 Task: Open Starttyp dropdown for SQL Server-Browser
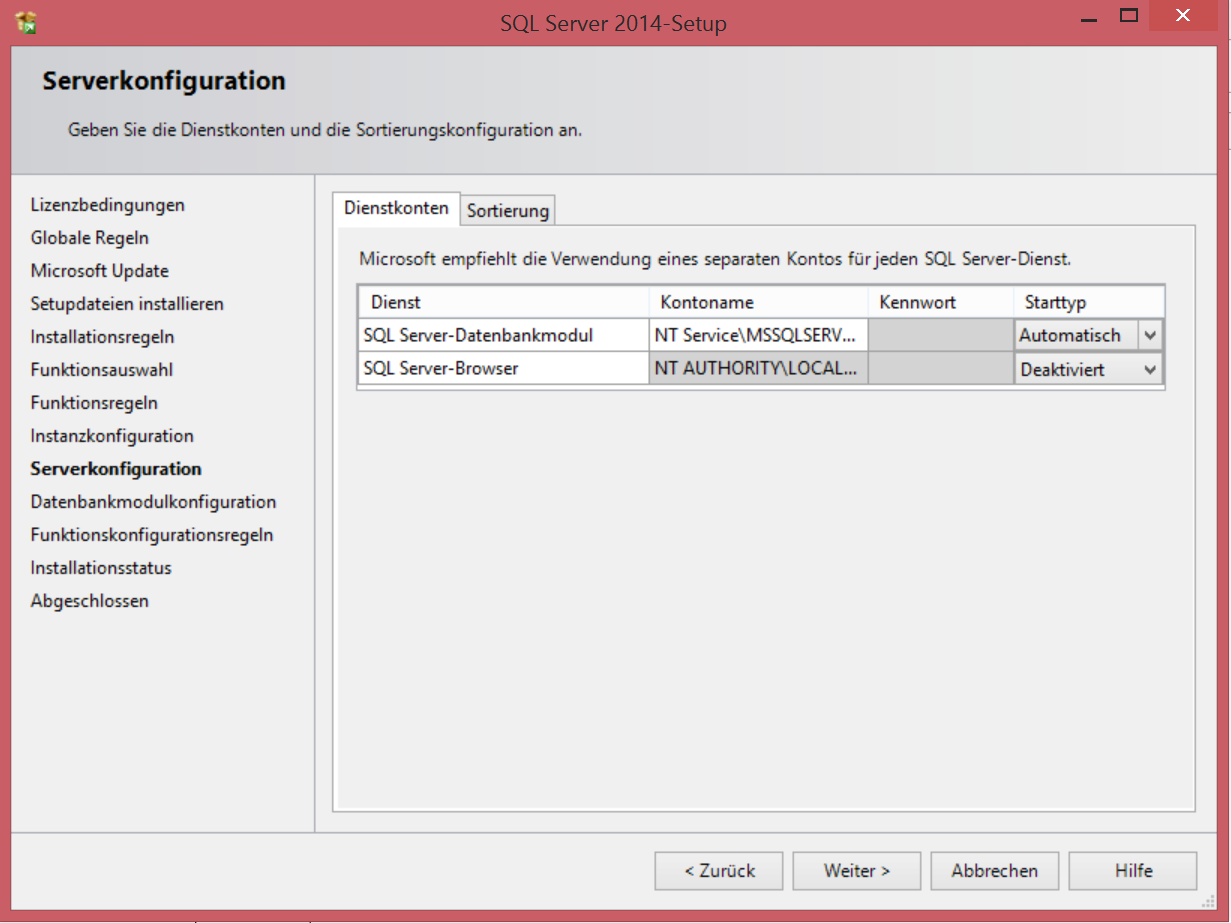point(1150,369)
